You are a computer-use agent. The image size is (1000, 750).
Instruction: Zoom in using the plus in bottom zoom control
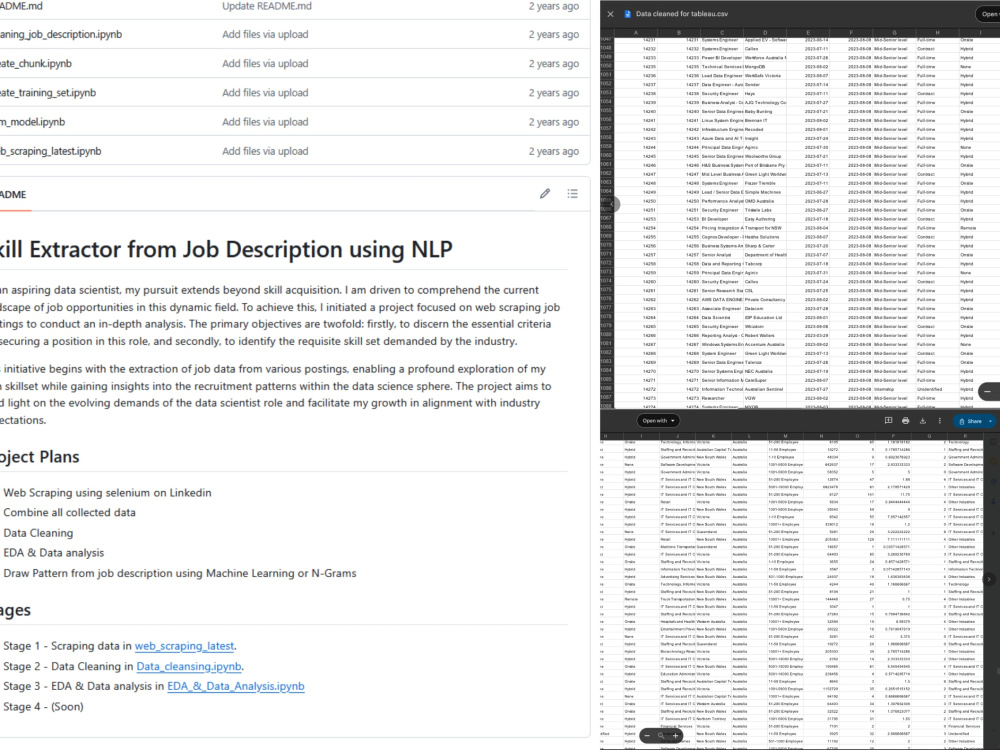point(675,735)
